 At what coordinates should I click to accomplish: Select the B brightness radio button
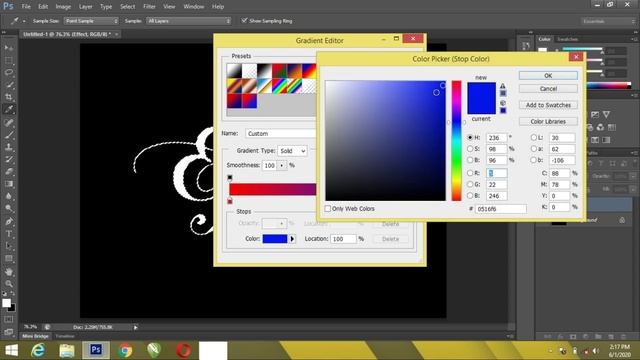470,160
